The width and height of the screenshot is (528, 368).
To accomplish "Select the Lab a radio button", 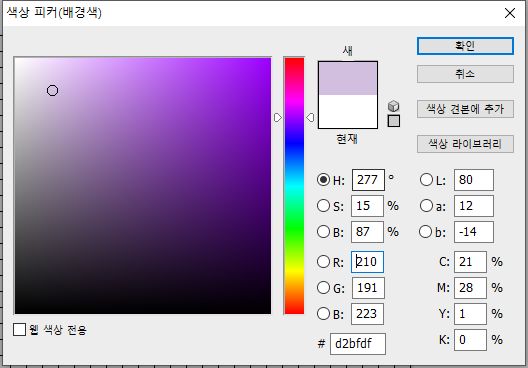I will tap(426, 206).
